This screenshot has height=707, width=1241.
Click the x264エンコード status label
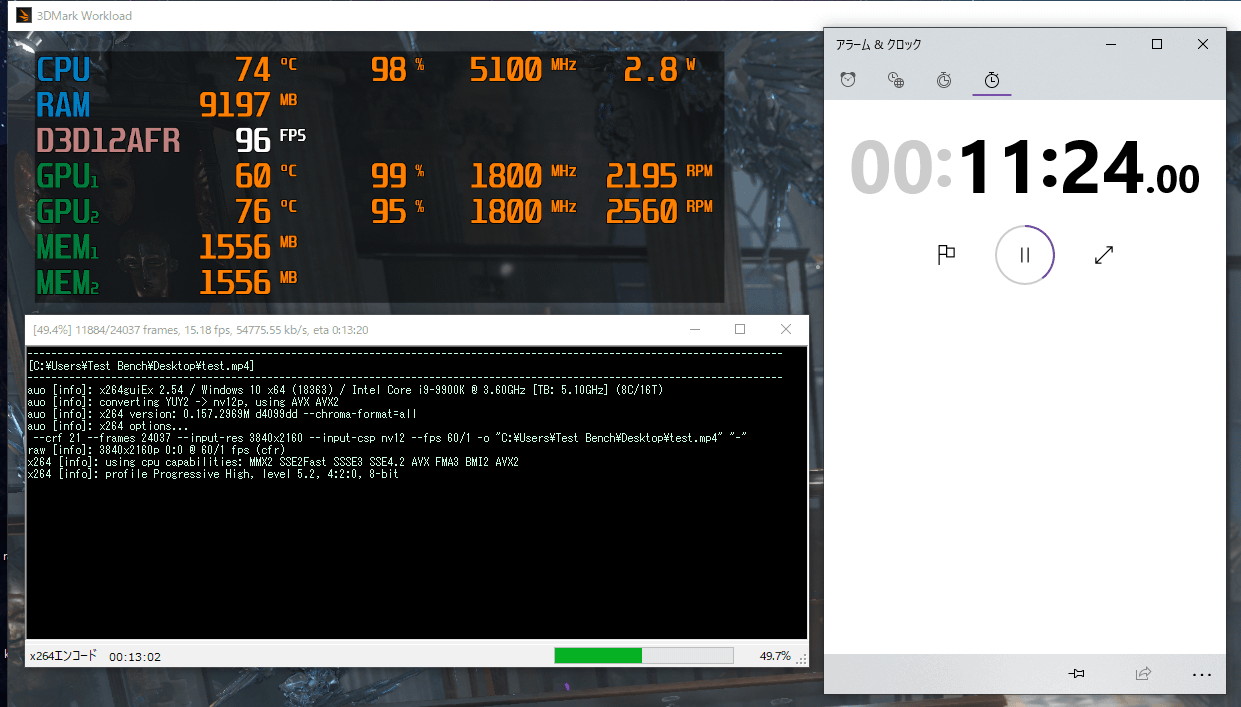64,657
